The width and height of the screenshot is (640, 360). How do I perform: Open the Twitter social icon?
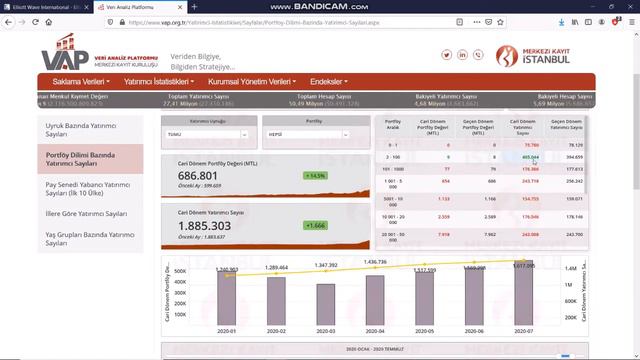[x=447, y=55]
